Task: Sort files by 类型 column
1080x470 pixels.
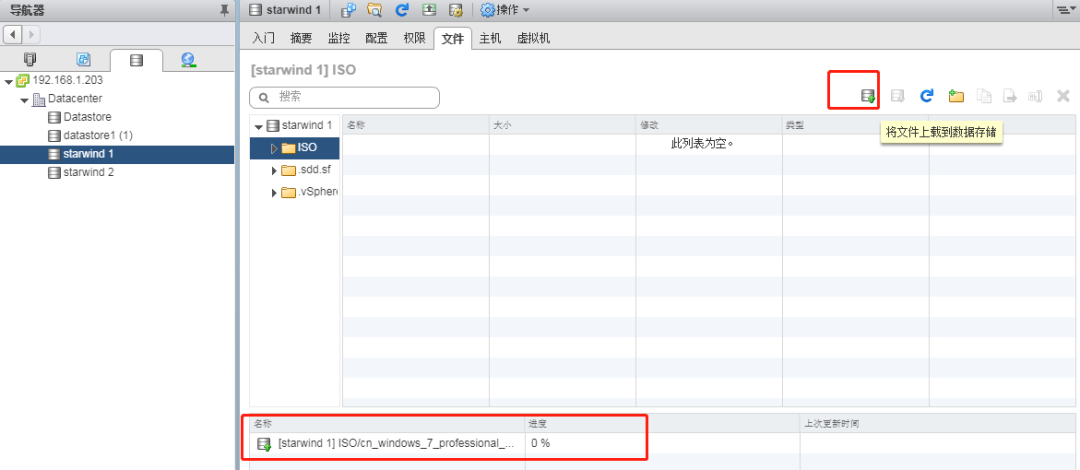Action: point(855,125)
